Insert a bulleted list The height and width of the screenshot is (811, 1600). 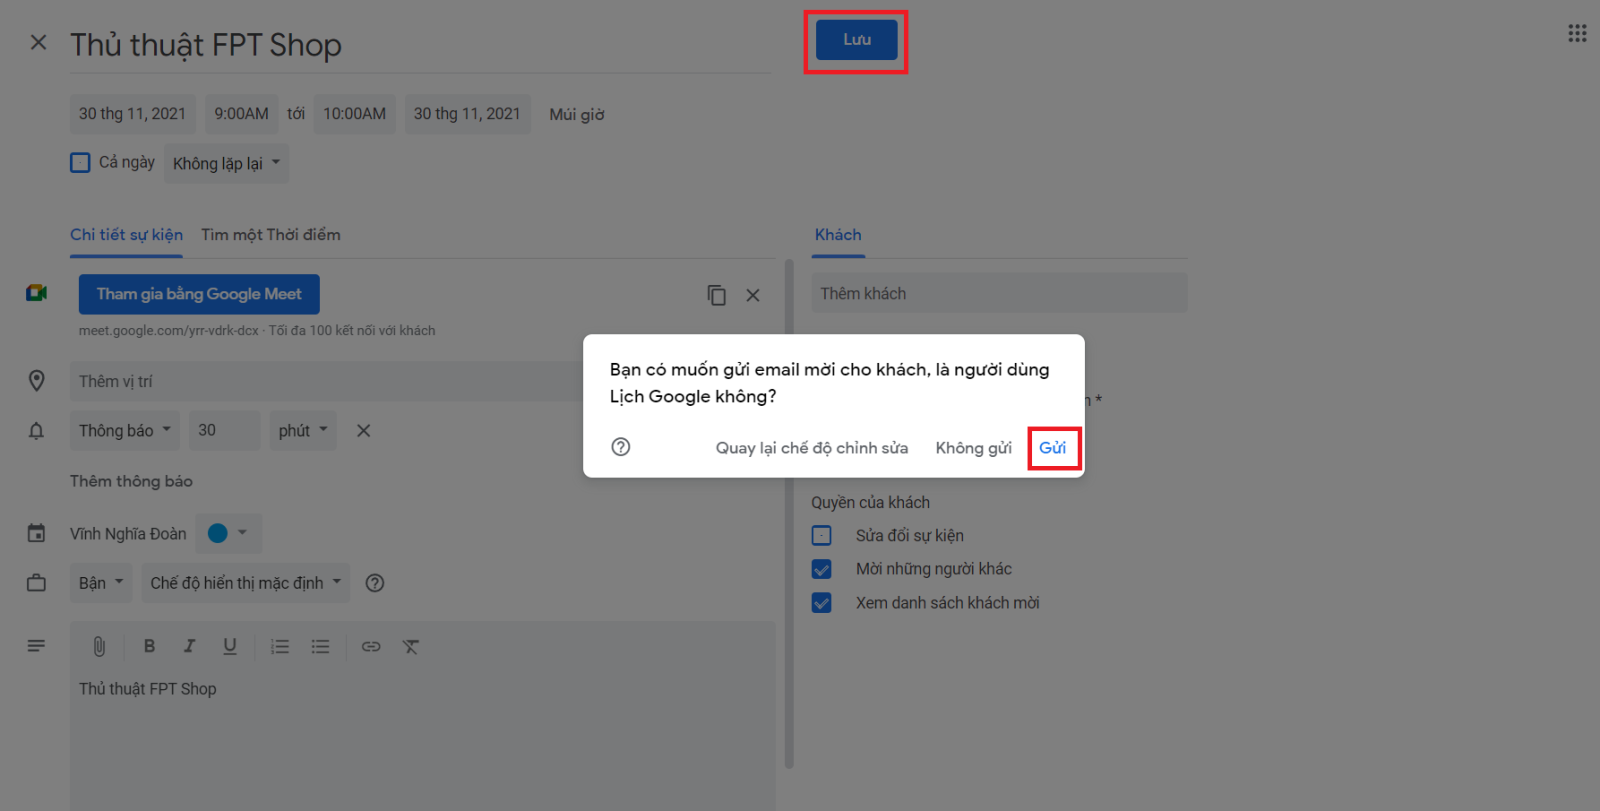[x=320, y=647]
